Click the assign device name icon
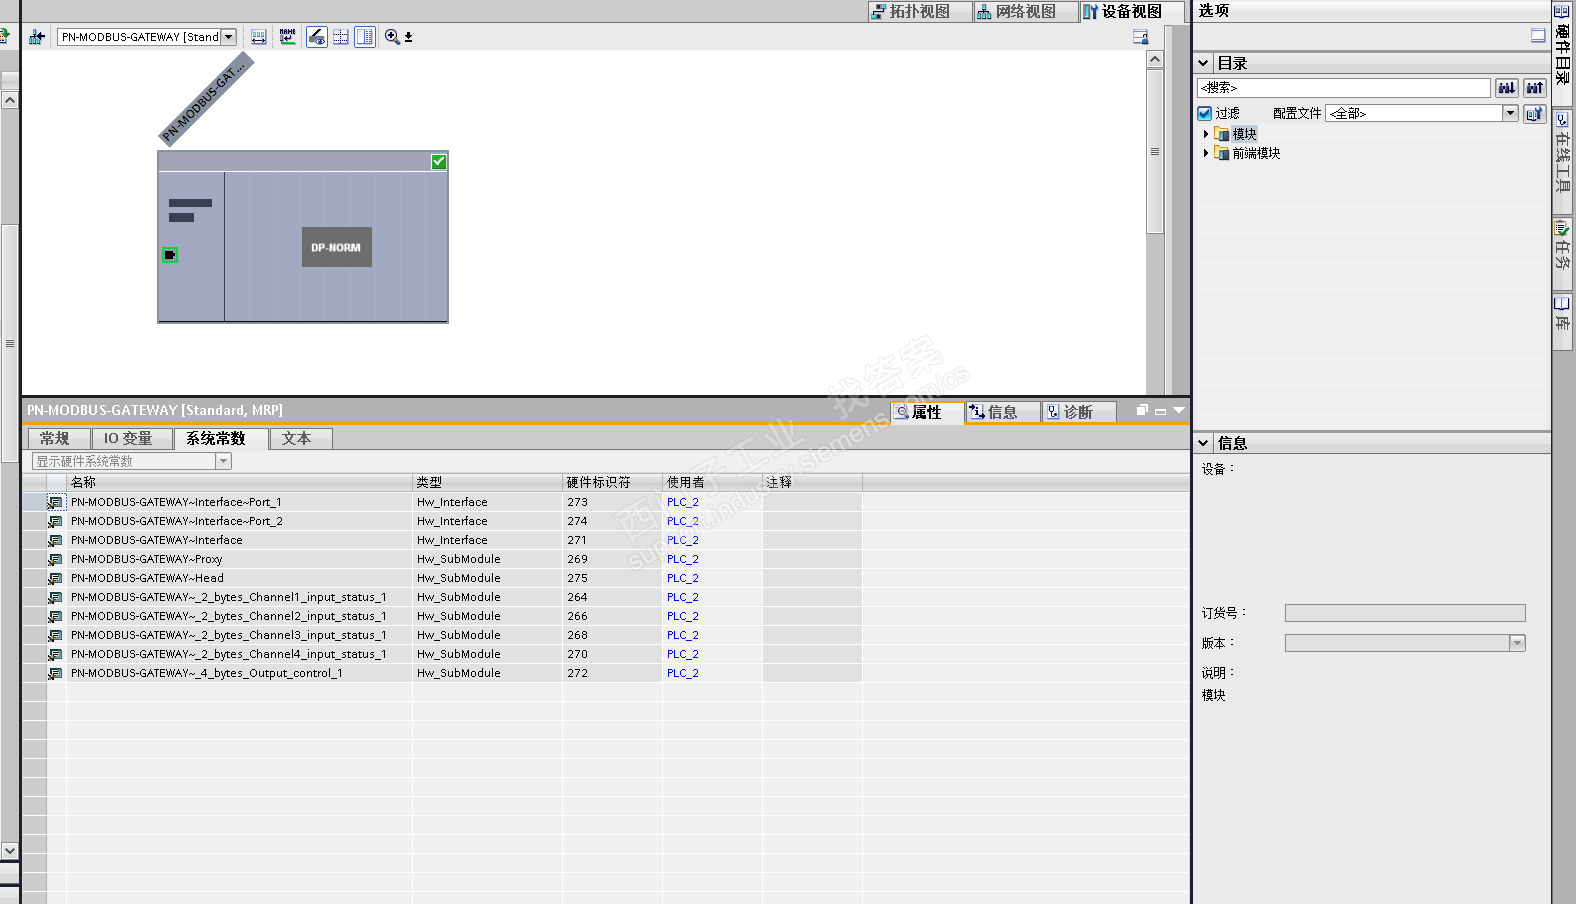This screenshot has height=904, width=1576. (x=288, y=37)
